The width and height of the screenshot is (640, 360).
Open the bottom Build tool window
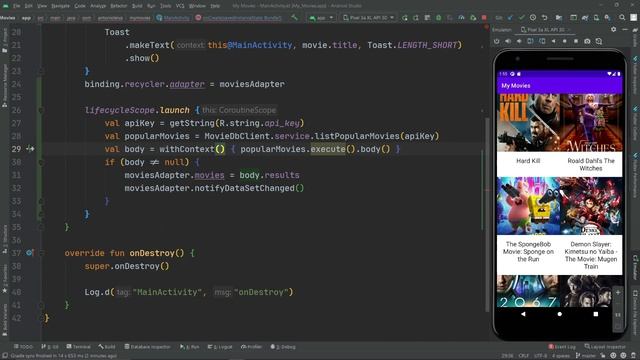click(107, 347)
